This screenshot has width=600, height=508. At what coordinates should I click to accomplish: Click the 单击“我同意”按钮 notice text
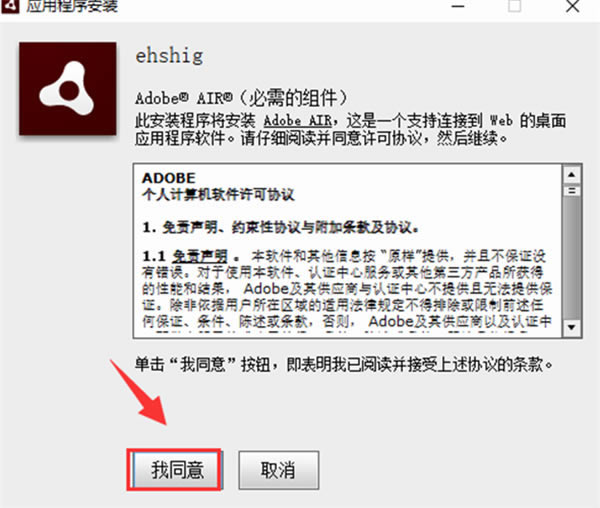click(344, 364)
